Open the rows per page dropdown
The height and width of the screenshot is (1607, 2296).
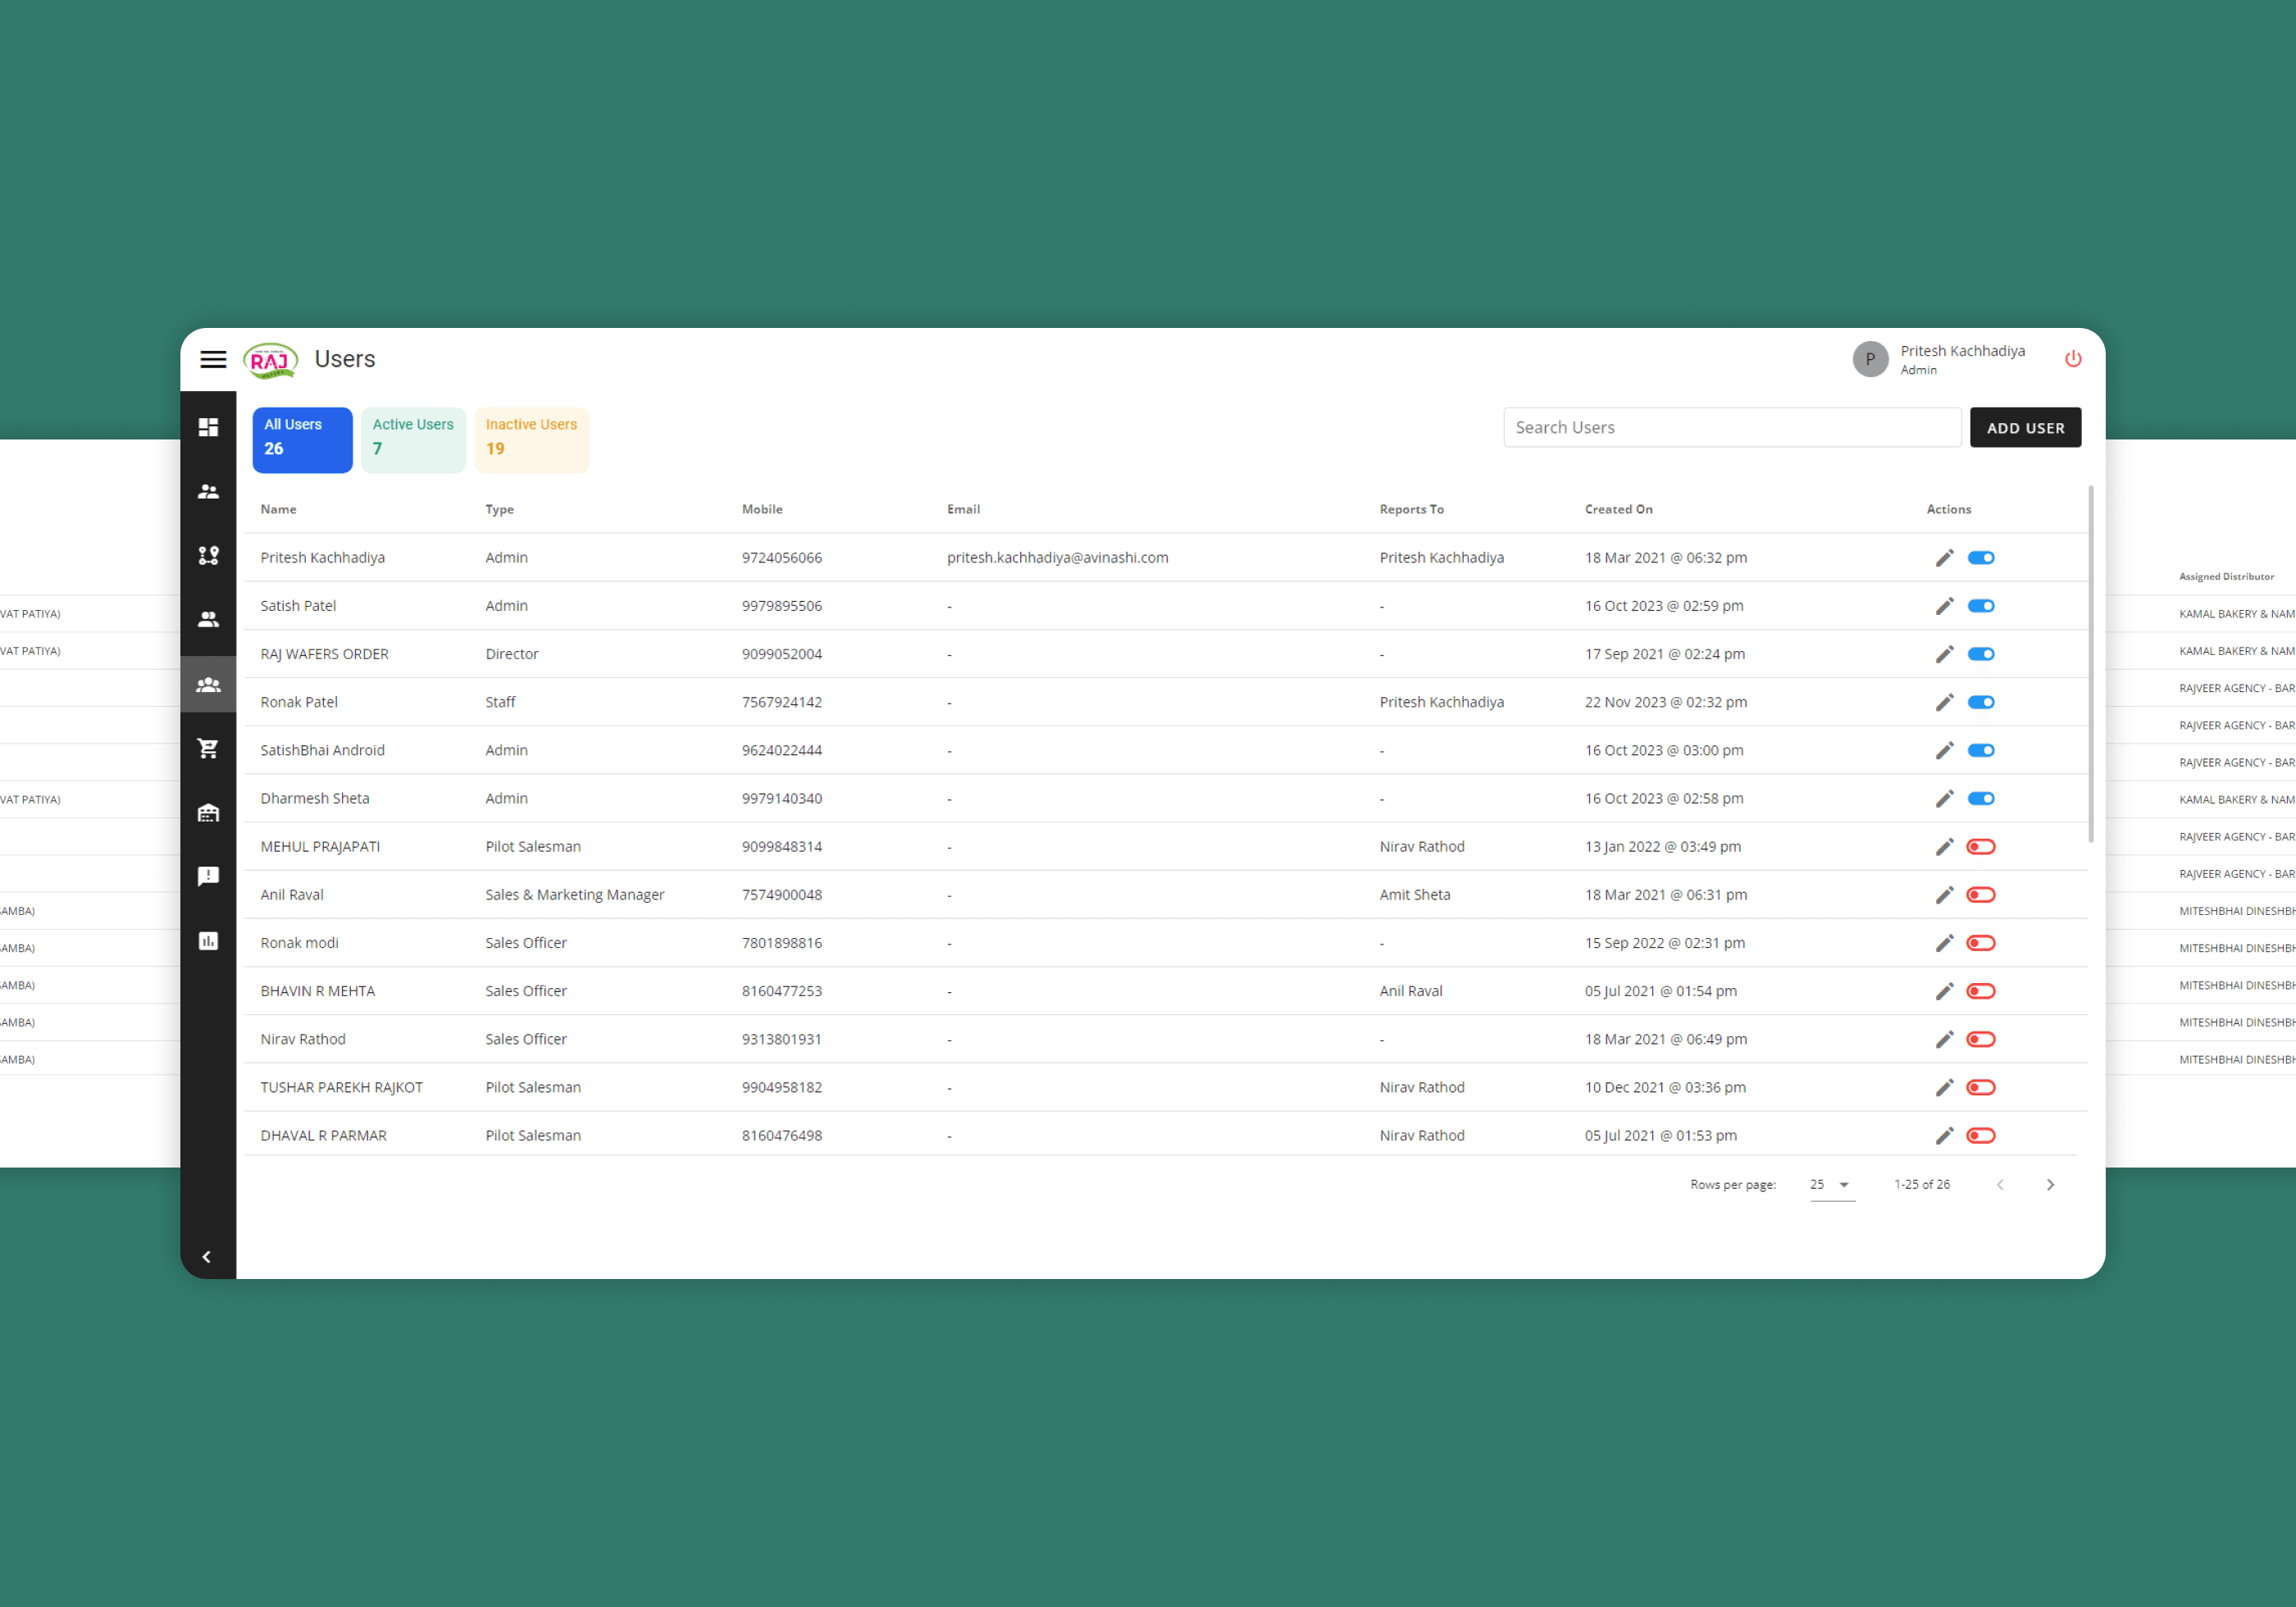tap(1831, 1184)
